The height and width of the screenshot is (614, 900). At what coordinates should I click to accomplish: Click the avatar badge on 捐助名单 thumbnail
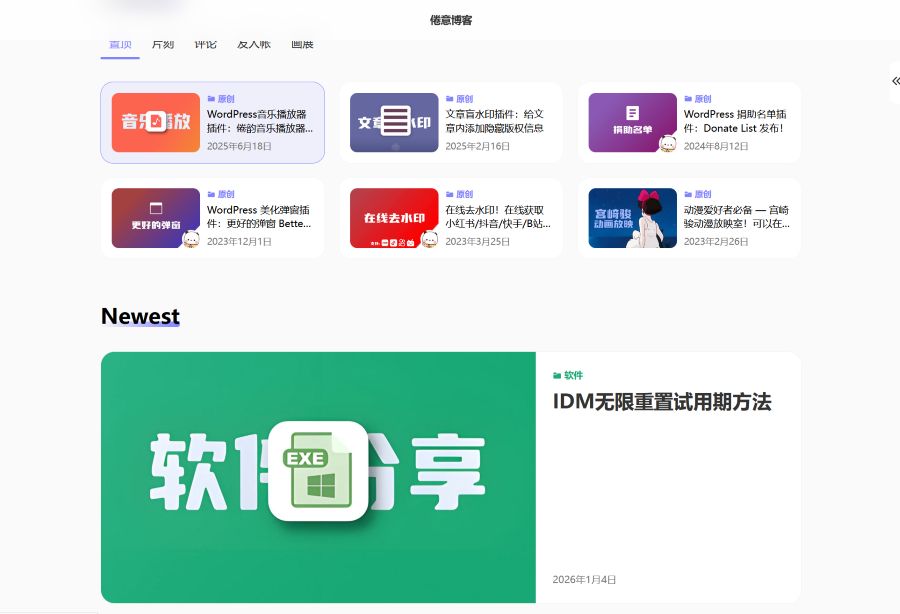point(668,144)
